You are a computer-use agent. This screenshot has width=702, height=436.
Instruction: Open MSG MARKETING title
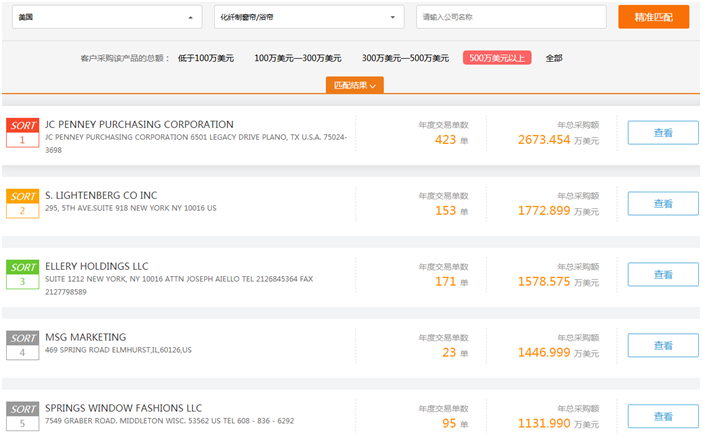(86, 337)
